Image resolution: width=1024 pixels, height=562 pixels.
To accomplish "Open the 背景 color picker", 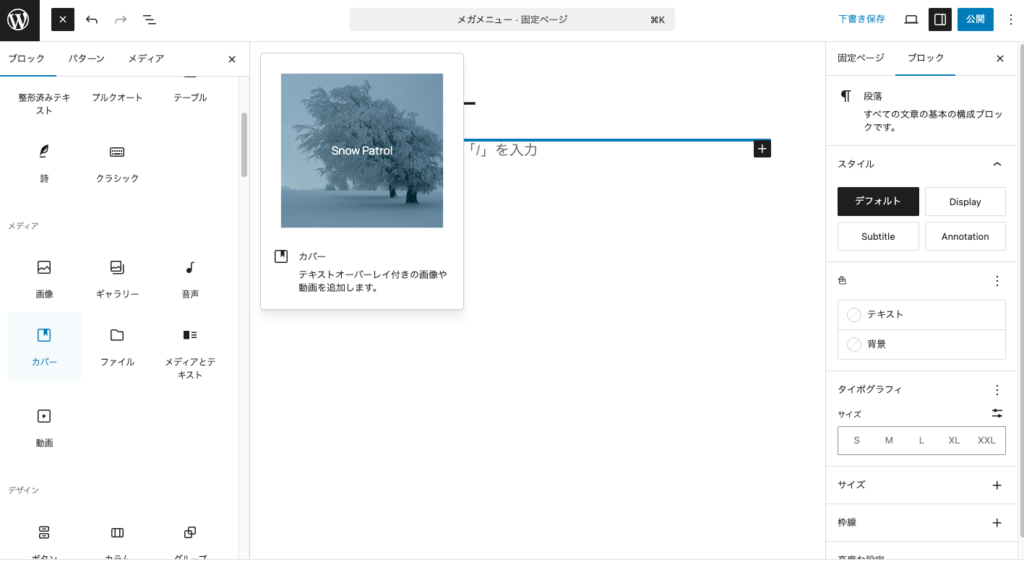I will click(921, 345).
